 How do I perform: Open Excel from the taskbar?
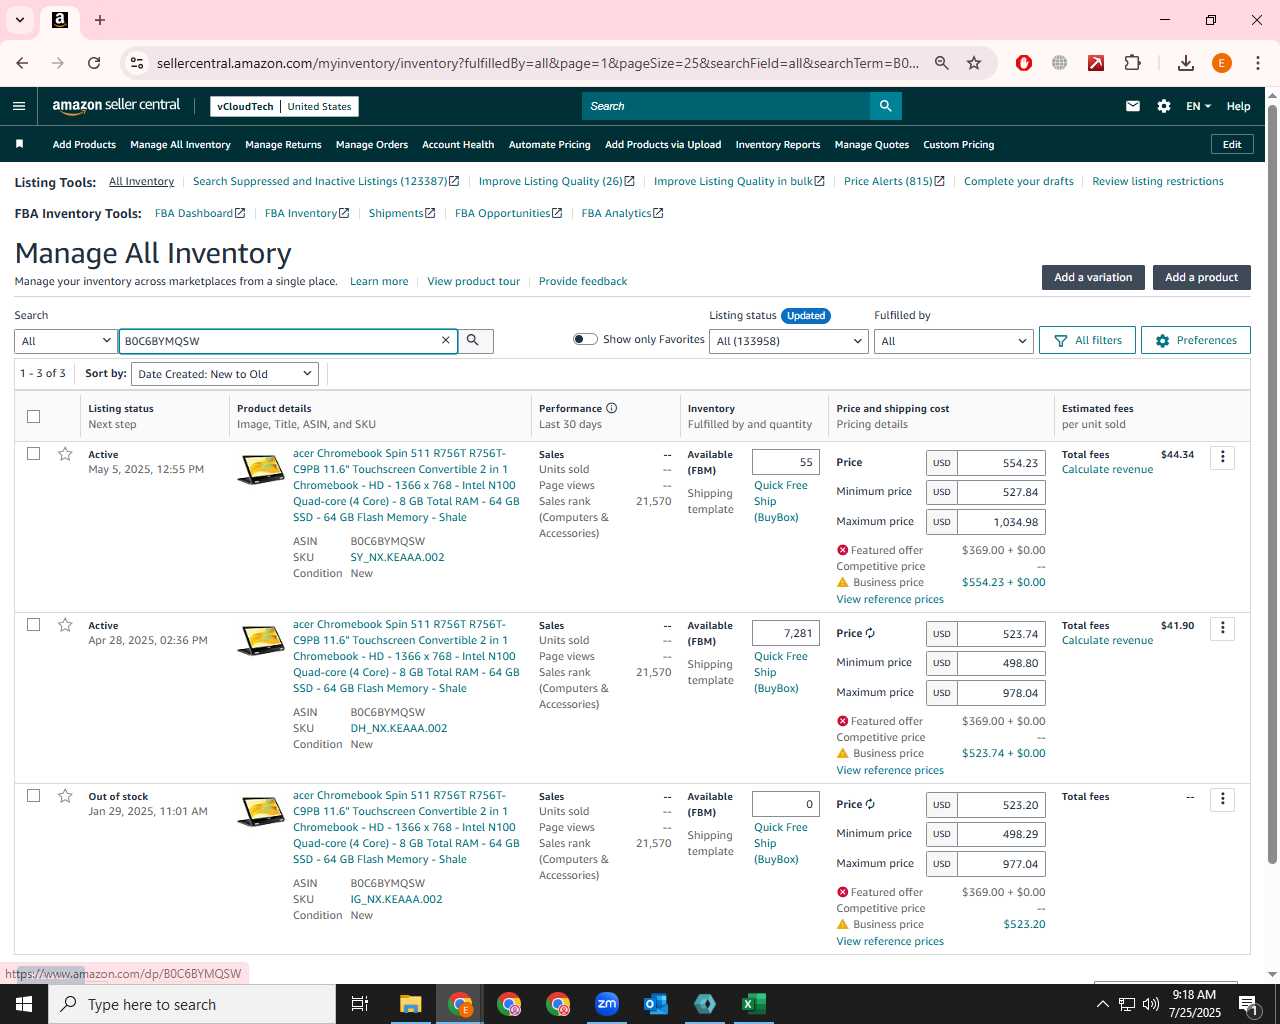click(754, 1004)
